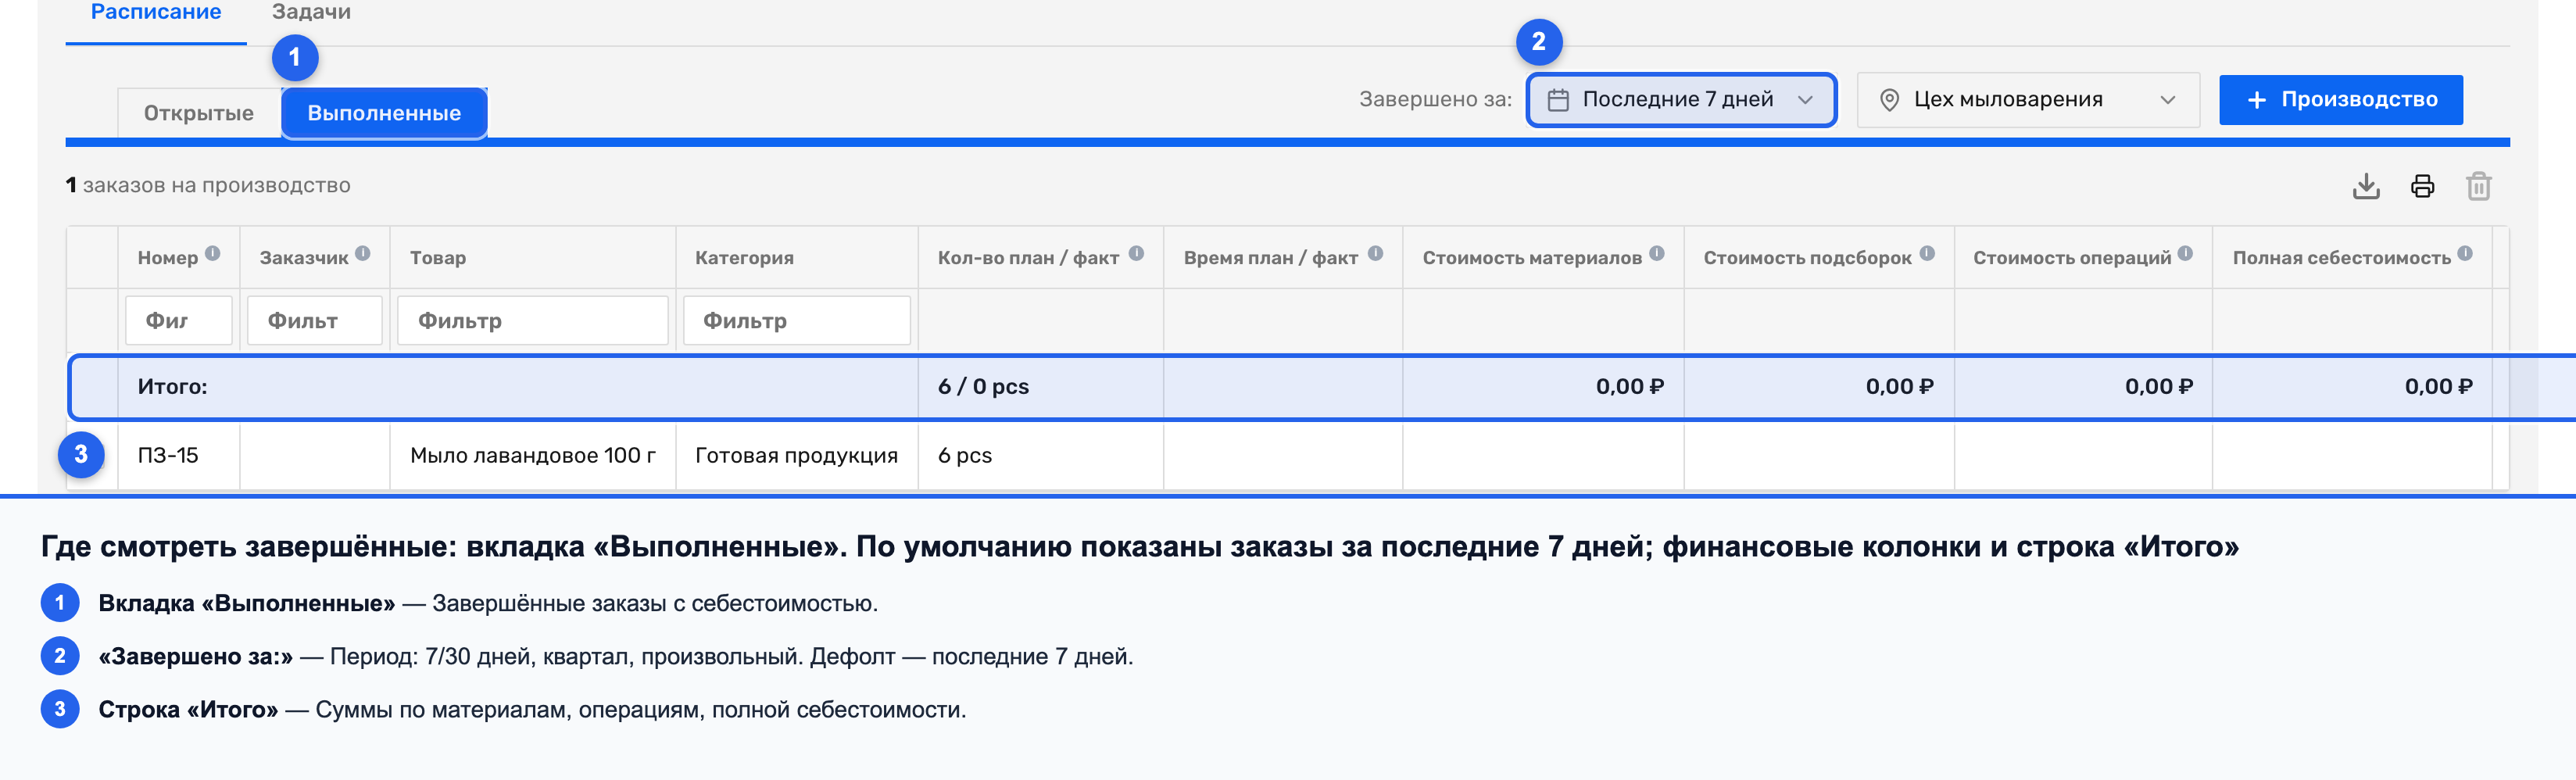Click info icon beside Стоимость материалов

1657,254
